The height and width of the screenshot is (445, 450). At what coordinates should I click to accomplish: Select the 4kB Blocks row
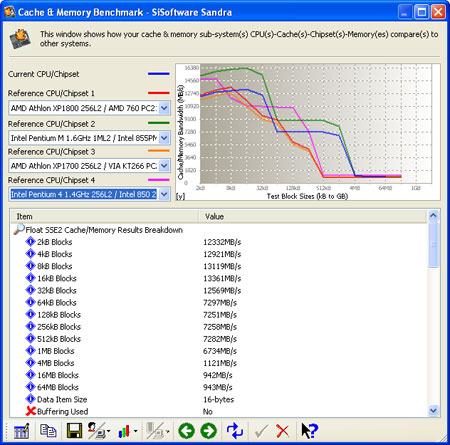(x=218, y=254)
